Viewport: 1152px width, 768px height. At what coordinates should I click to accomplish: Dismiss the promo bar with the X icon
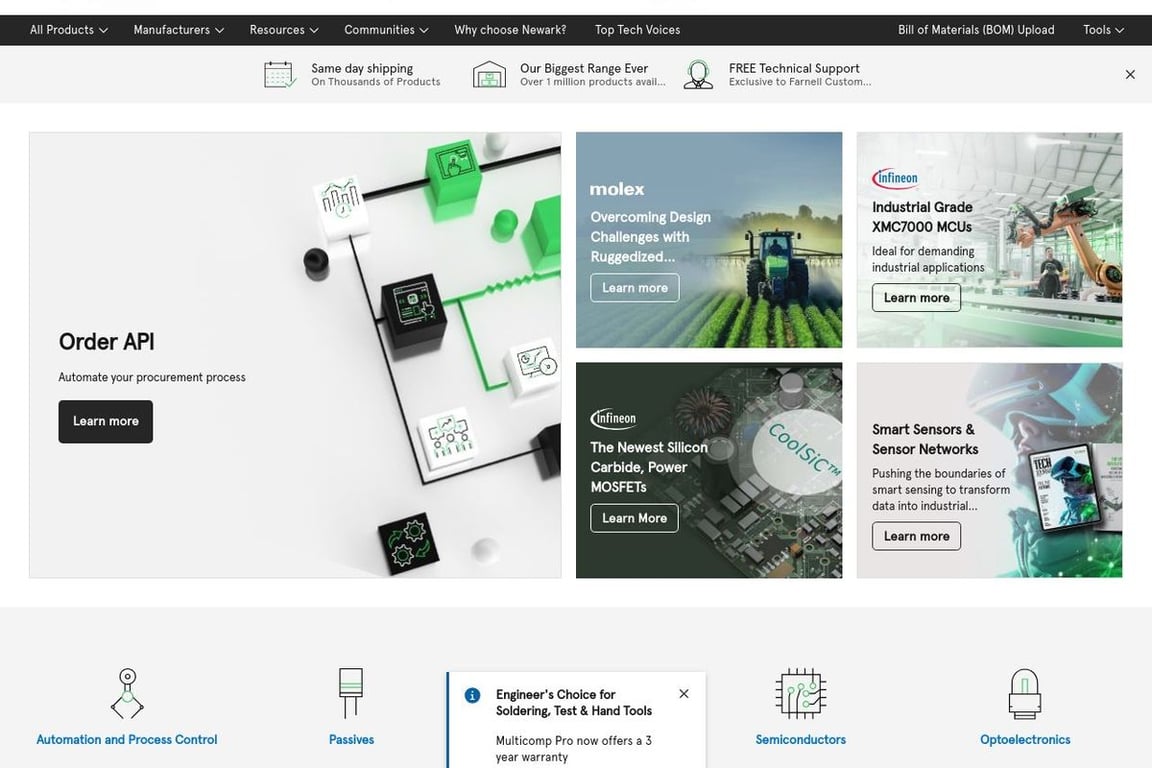(1130, 74)
